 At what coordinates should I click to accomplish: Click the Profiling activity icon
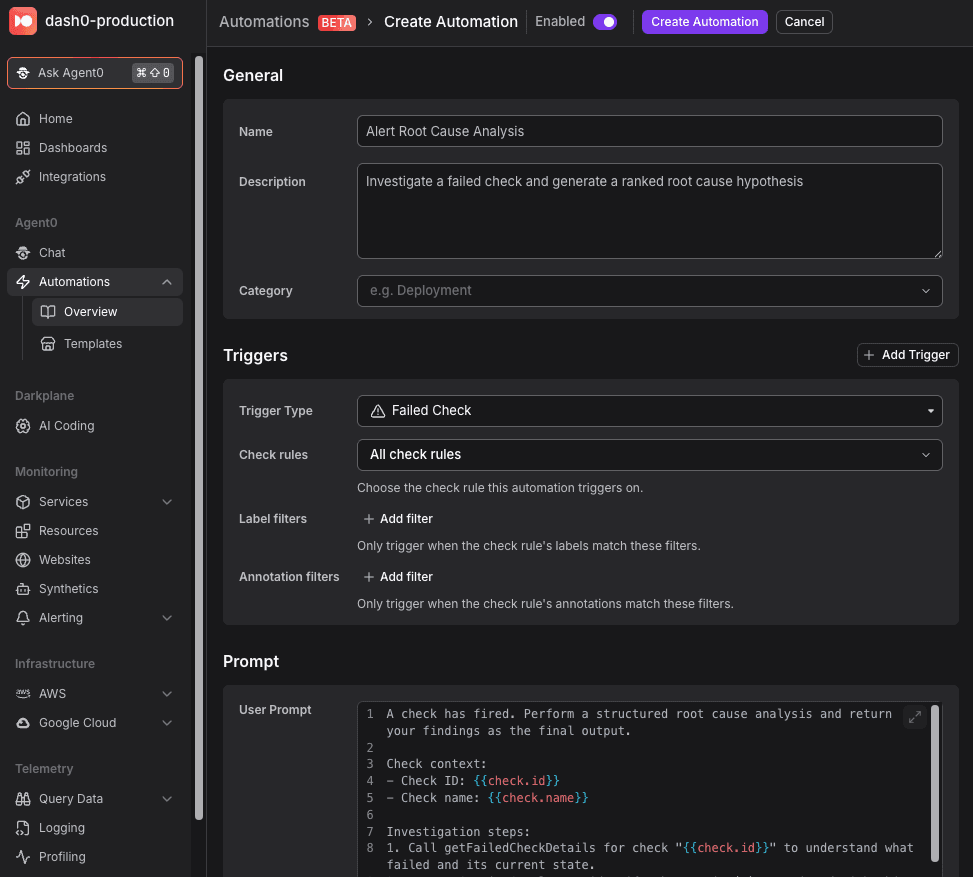click(23, 857)
